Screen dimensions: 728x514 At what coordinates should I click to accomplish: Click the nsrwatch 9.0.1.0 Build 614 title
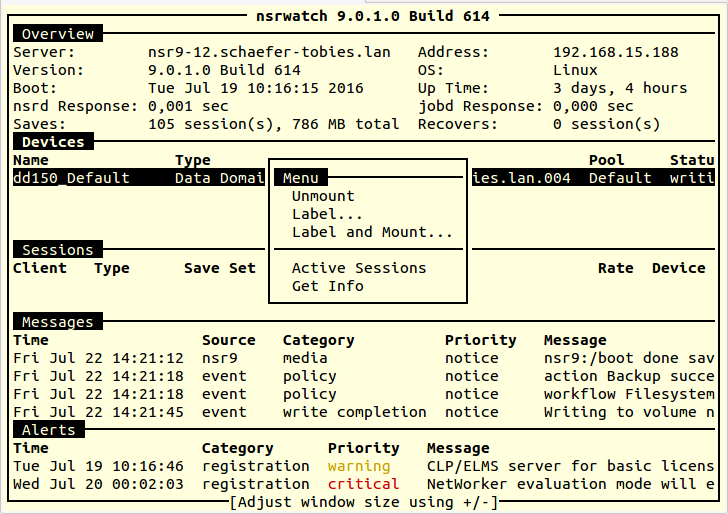[x=373, y=16]
